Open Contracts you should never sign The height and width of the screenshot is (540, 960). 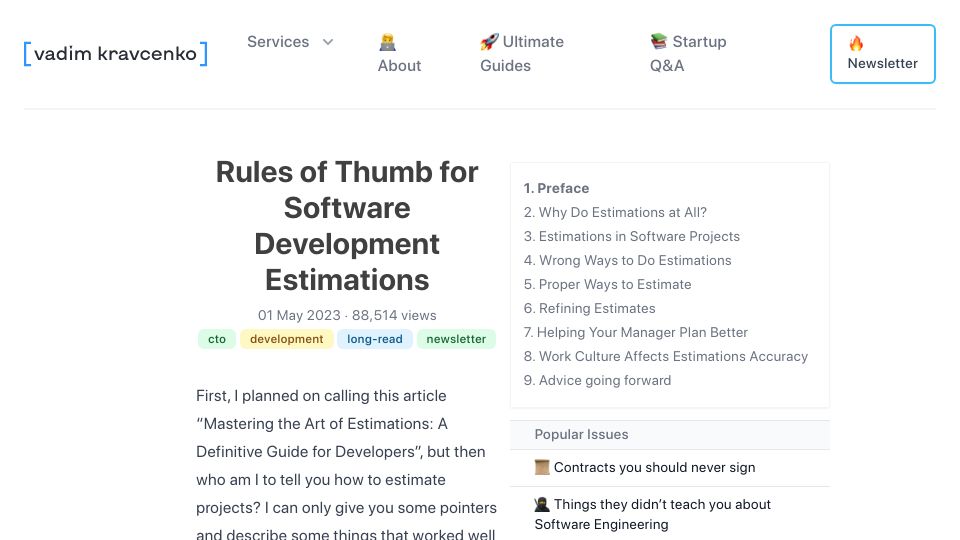tap(654, 468)
